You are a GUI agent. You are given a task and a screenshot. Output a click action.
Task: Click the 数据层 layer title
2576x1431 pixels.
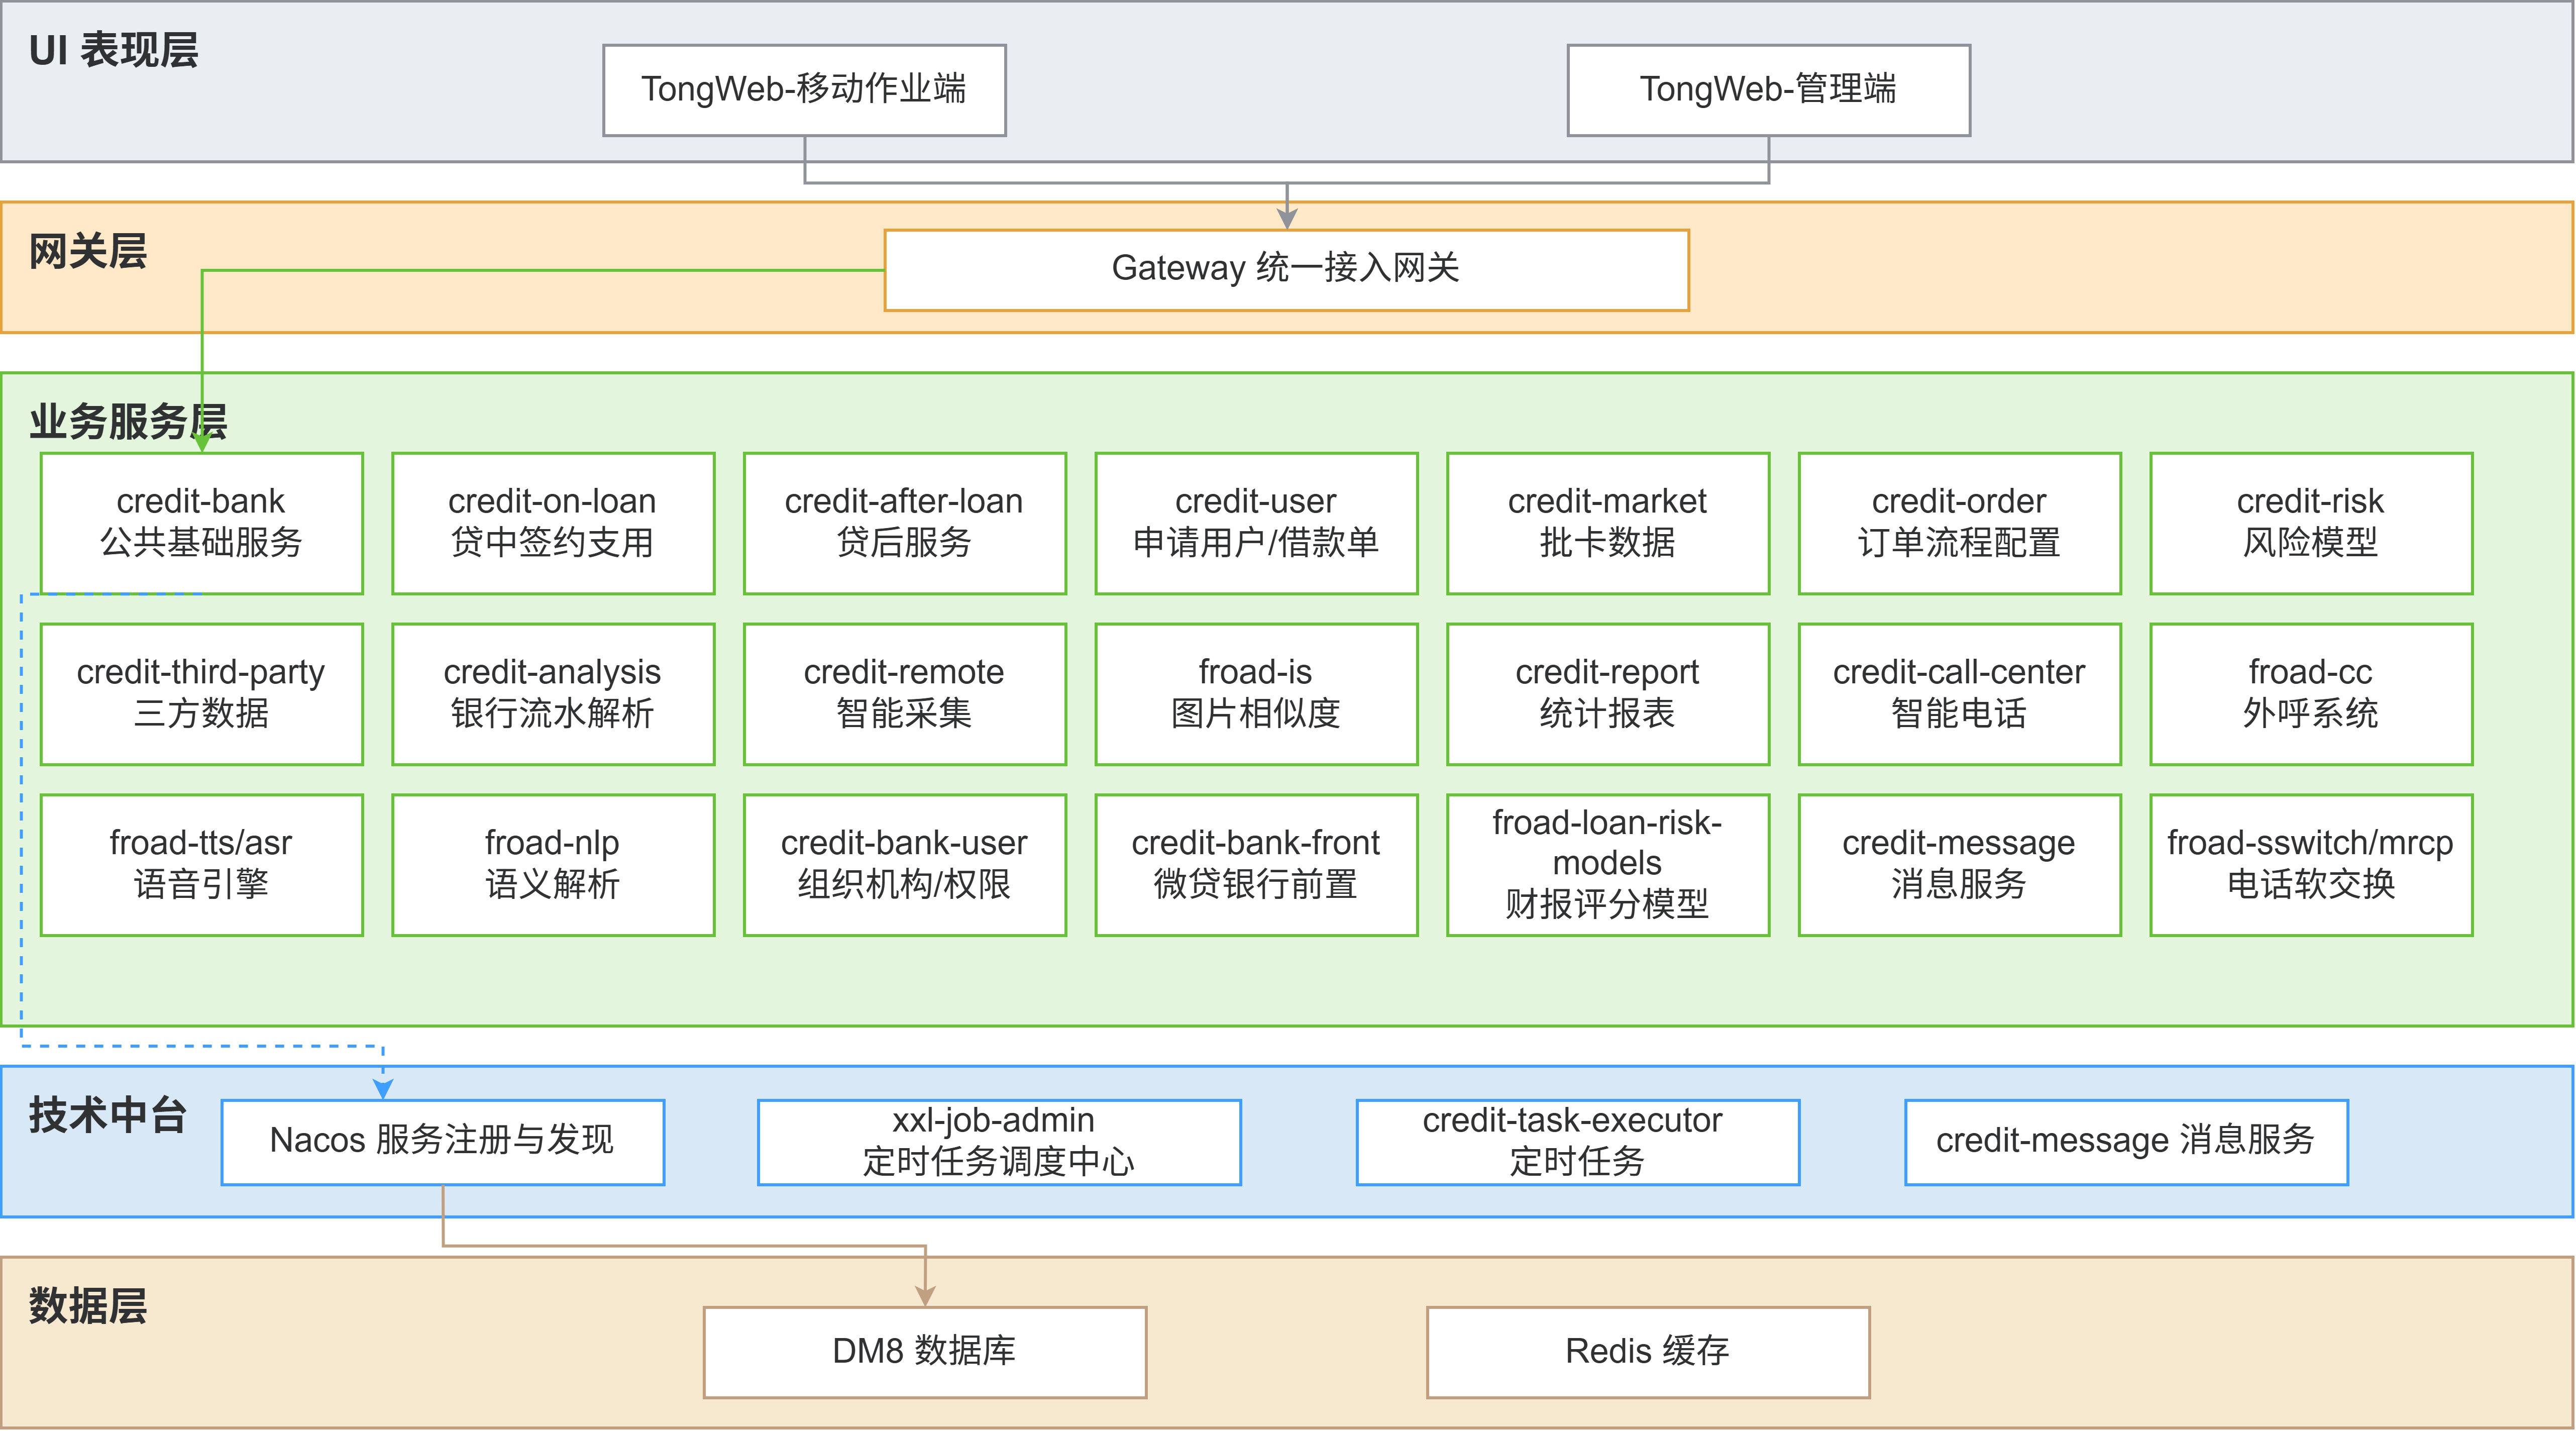[x=88, y=1306]
